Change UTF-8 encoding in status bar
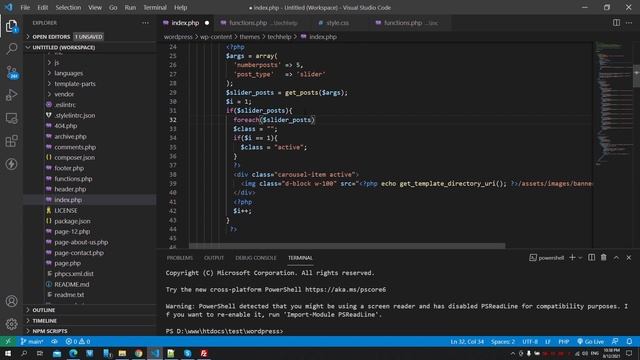Image resolution: width=640 pixels, height=360 pixels. point(530,341)
